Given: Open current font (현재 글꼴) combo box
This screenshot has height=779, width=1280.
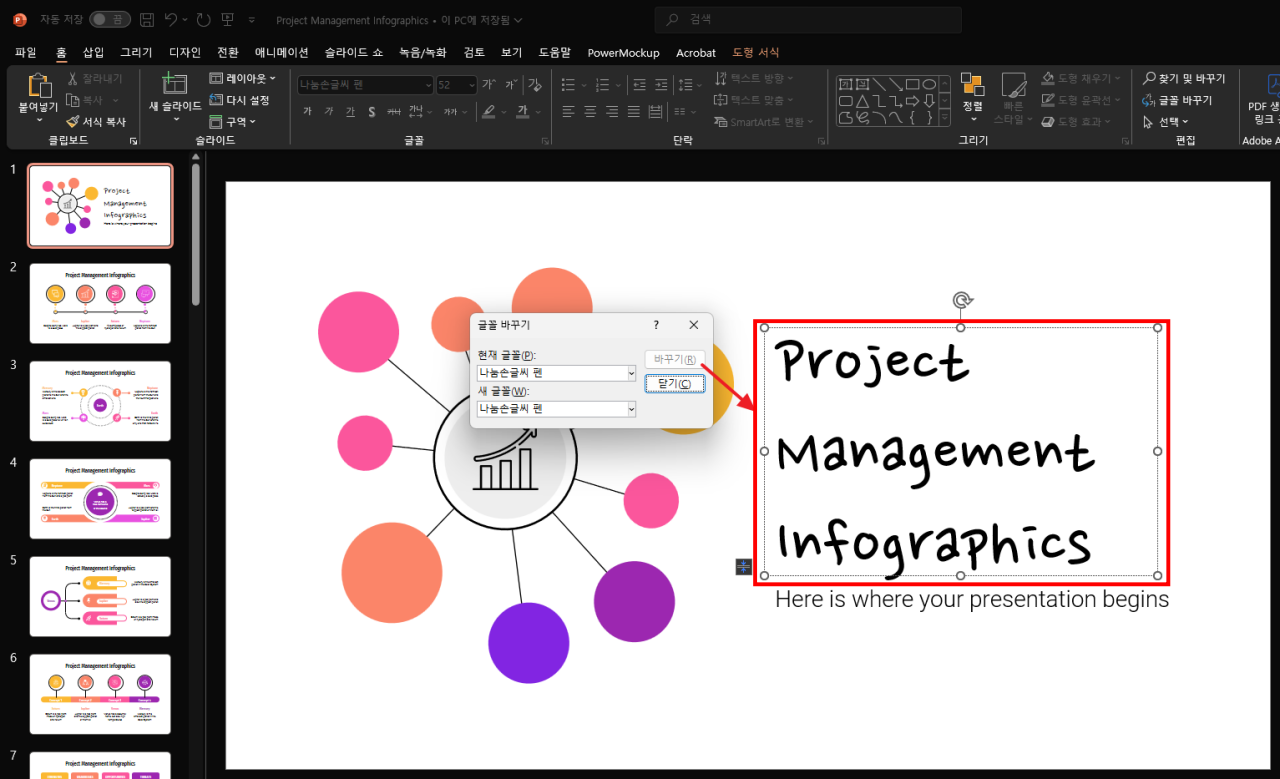Looking at the screenshot, I should (x=556, y=373).
